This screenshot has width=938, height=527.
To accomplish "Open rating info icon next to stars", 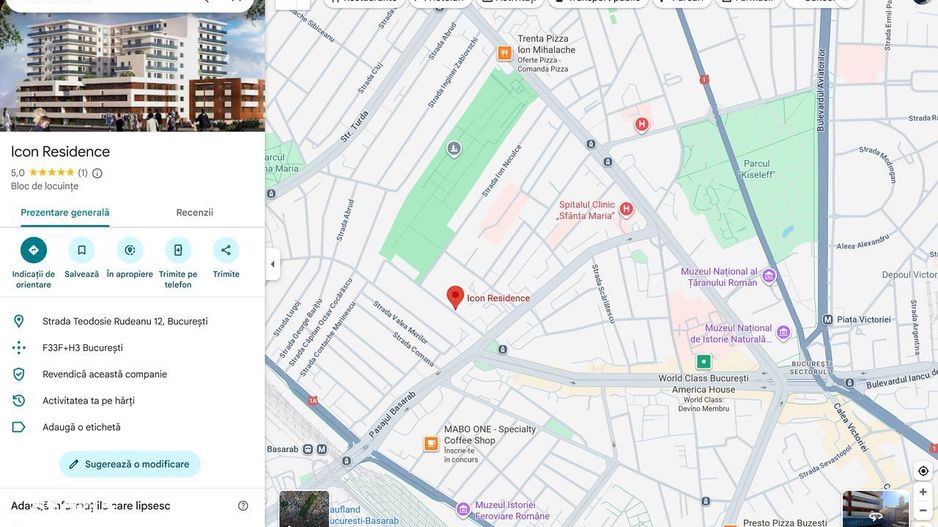I will tap(97, 173).
